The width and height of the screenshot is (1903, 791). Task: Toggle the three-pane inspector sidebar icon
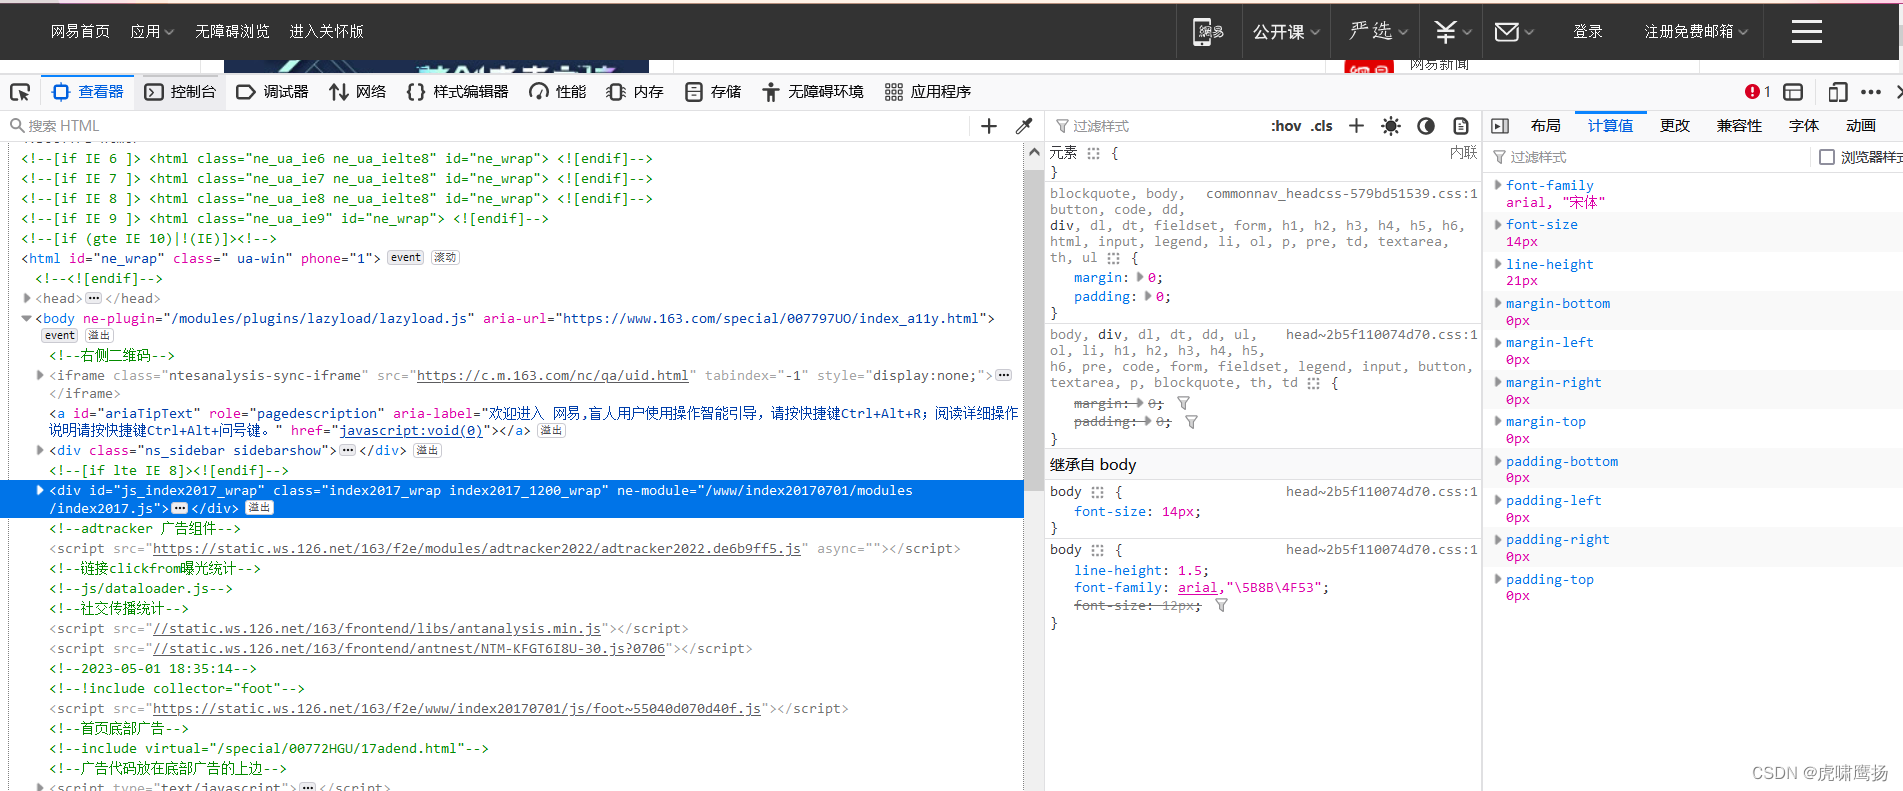1500,126
